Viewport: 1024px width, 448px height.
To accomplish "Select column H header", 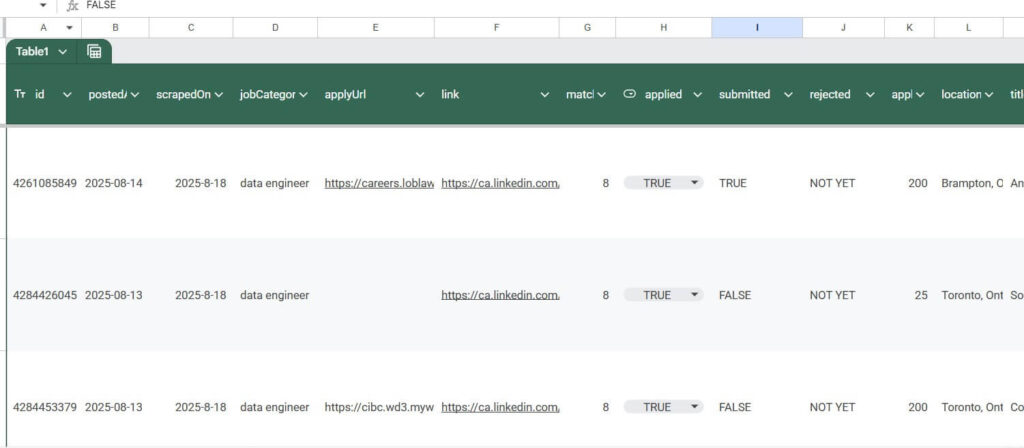I will 663,28.
